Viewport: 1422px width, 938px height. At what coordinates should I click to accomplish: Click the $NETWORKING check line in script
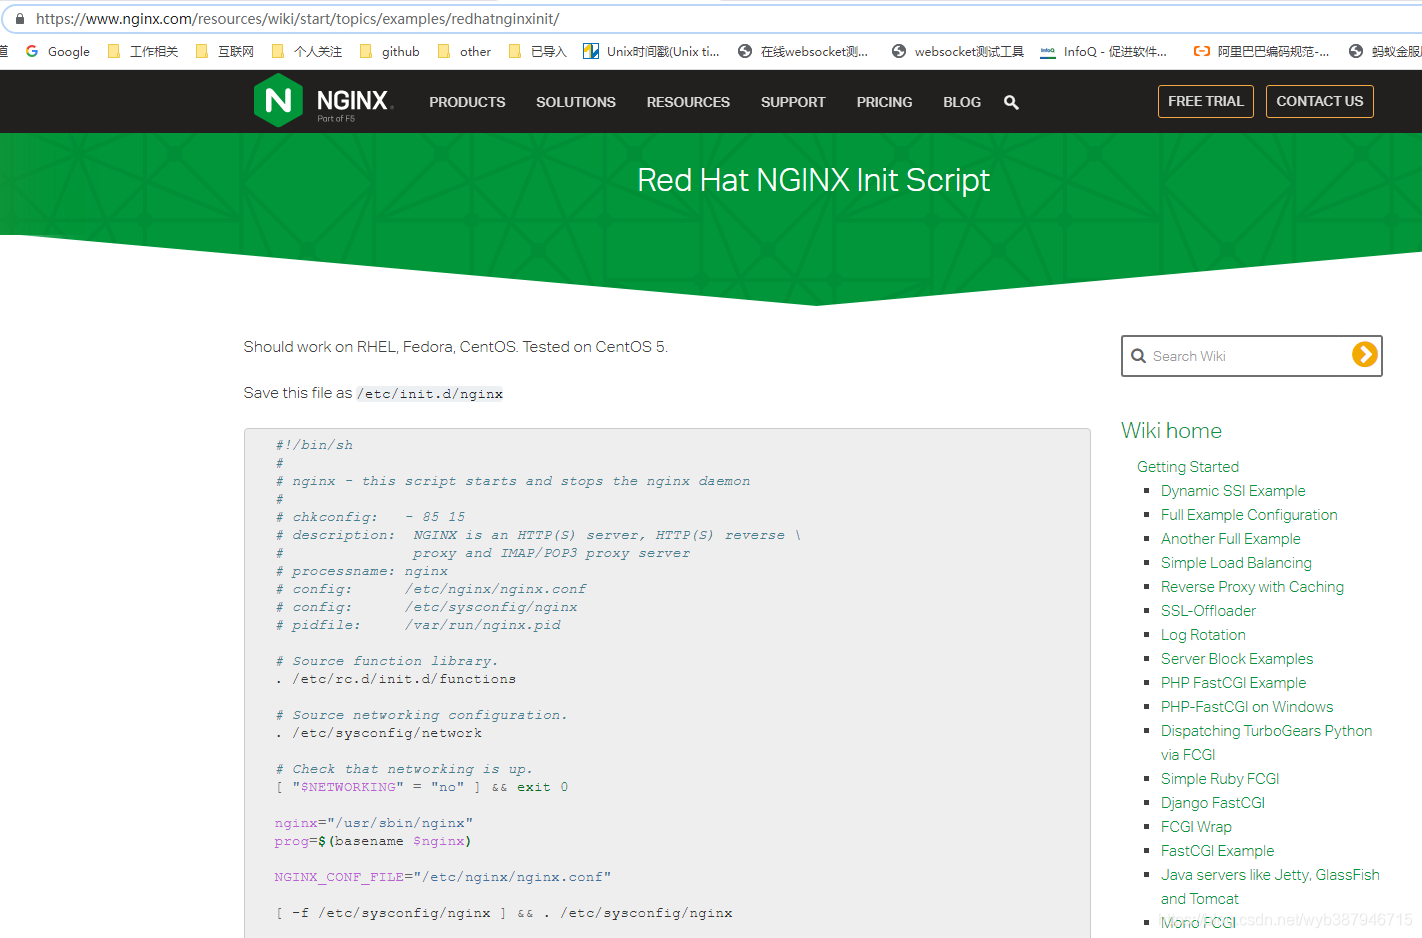[x=422, y=787]
